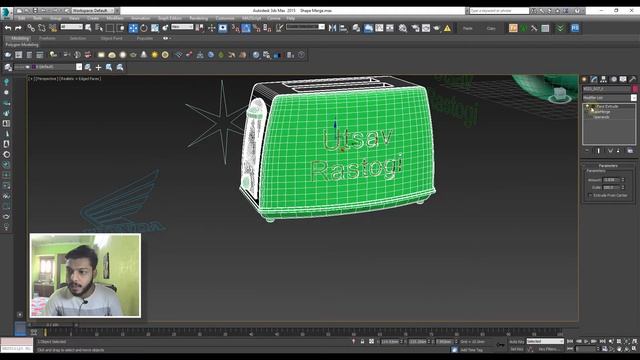This screenshot has height=360, width=640.
Task: Collapse the Parameters rollout
Action: point(608,166)
